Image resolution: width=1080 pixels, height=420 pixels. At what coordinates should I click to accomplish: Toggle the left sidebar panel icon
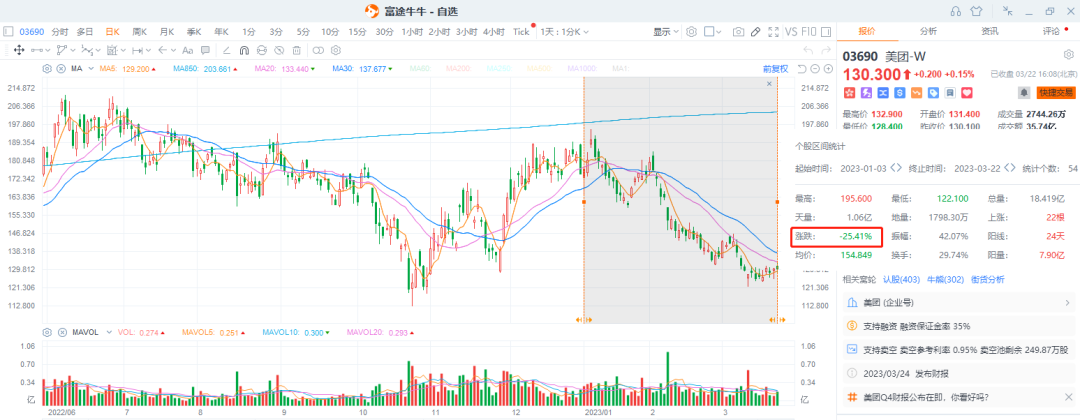(8, 32)
